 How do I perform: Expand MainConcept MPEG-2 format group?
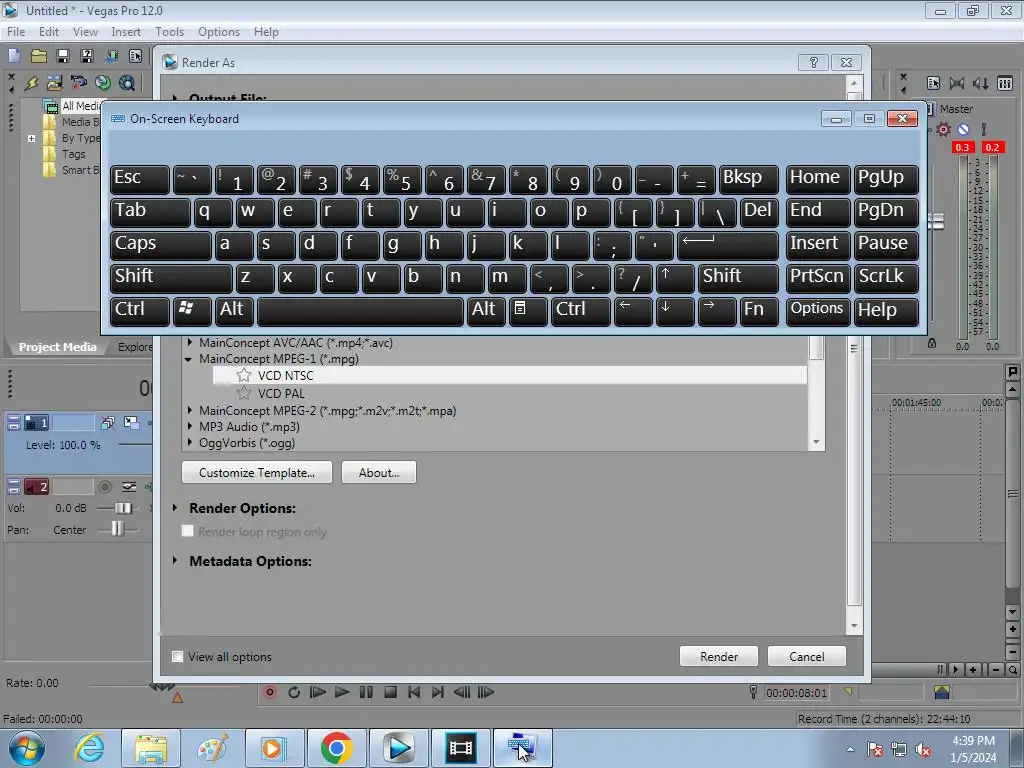[189, 410]
